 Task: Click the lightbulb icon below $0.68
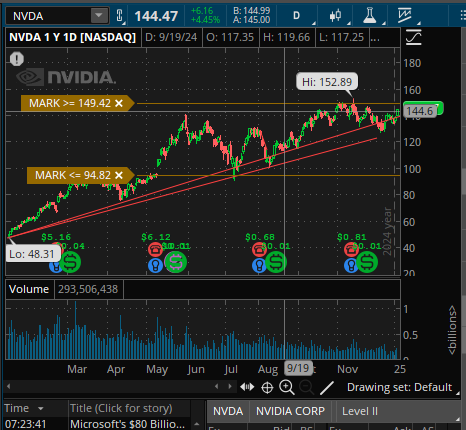tap(259, 266)
